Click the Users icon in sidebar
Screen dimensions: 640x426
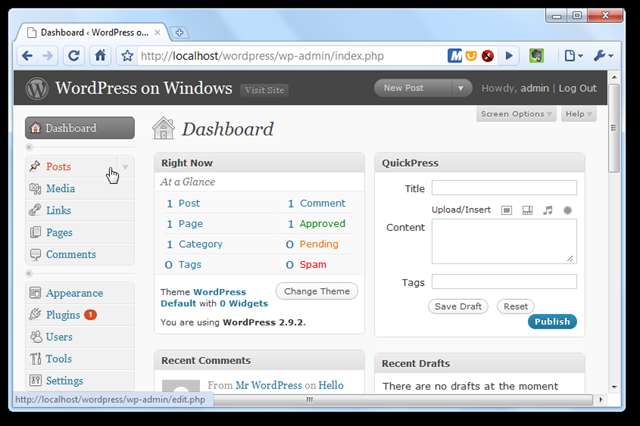point(36,337)
